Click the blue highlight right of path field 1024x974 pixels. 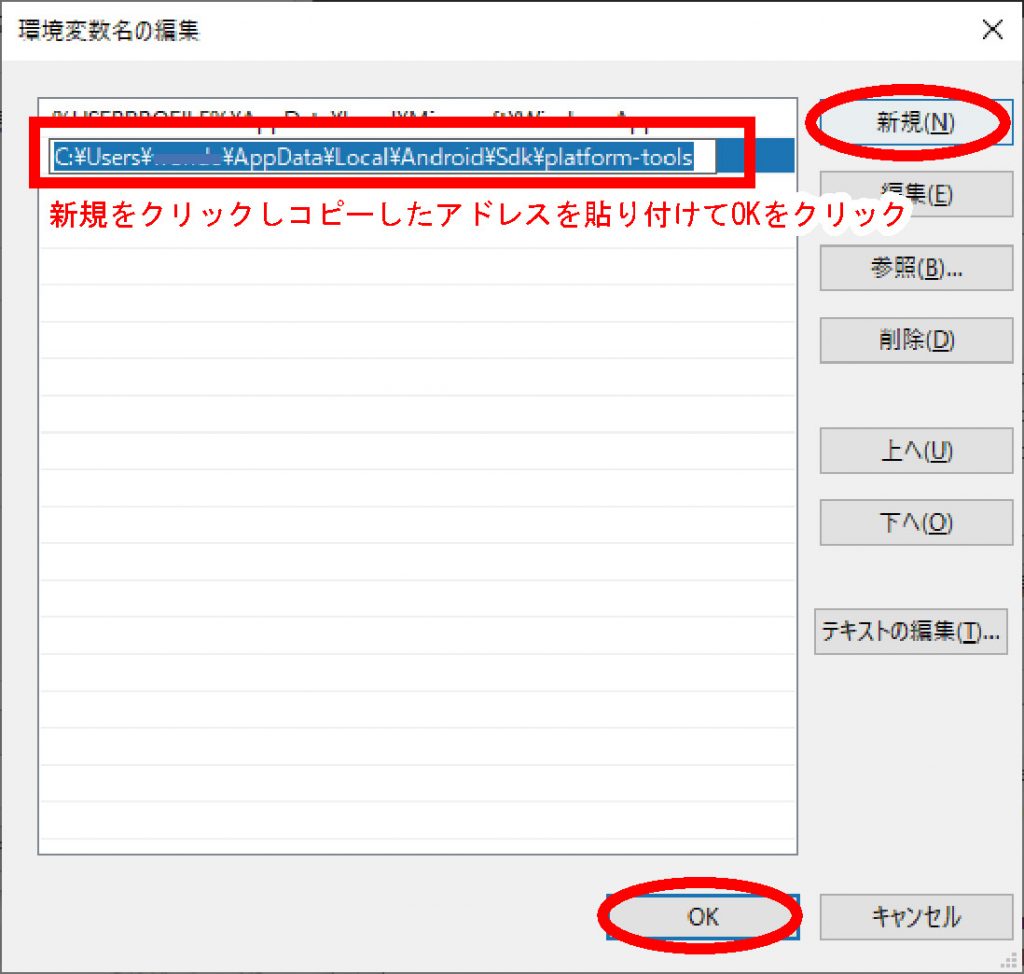pyautogui.click(x=758, y=157)
